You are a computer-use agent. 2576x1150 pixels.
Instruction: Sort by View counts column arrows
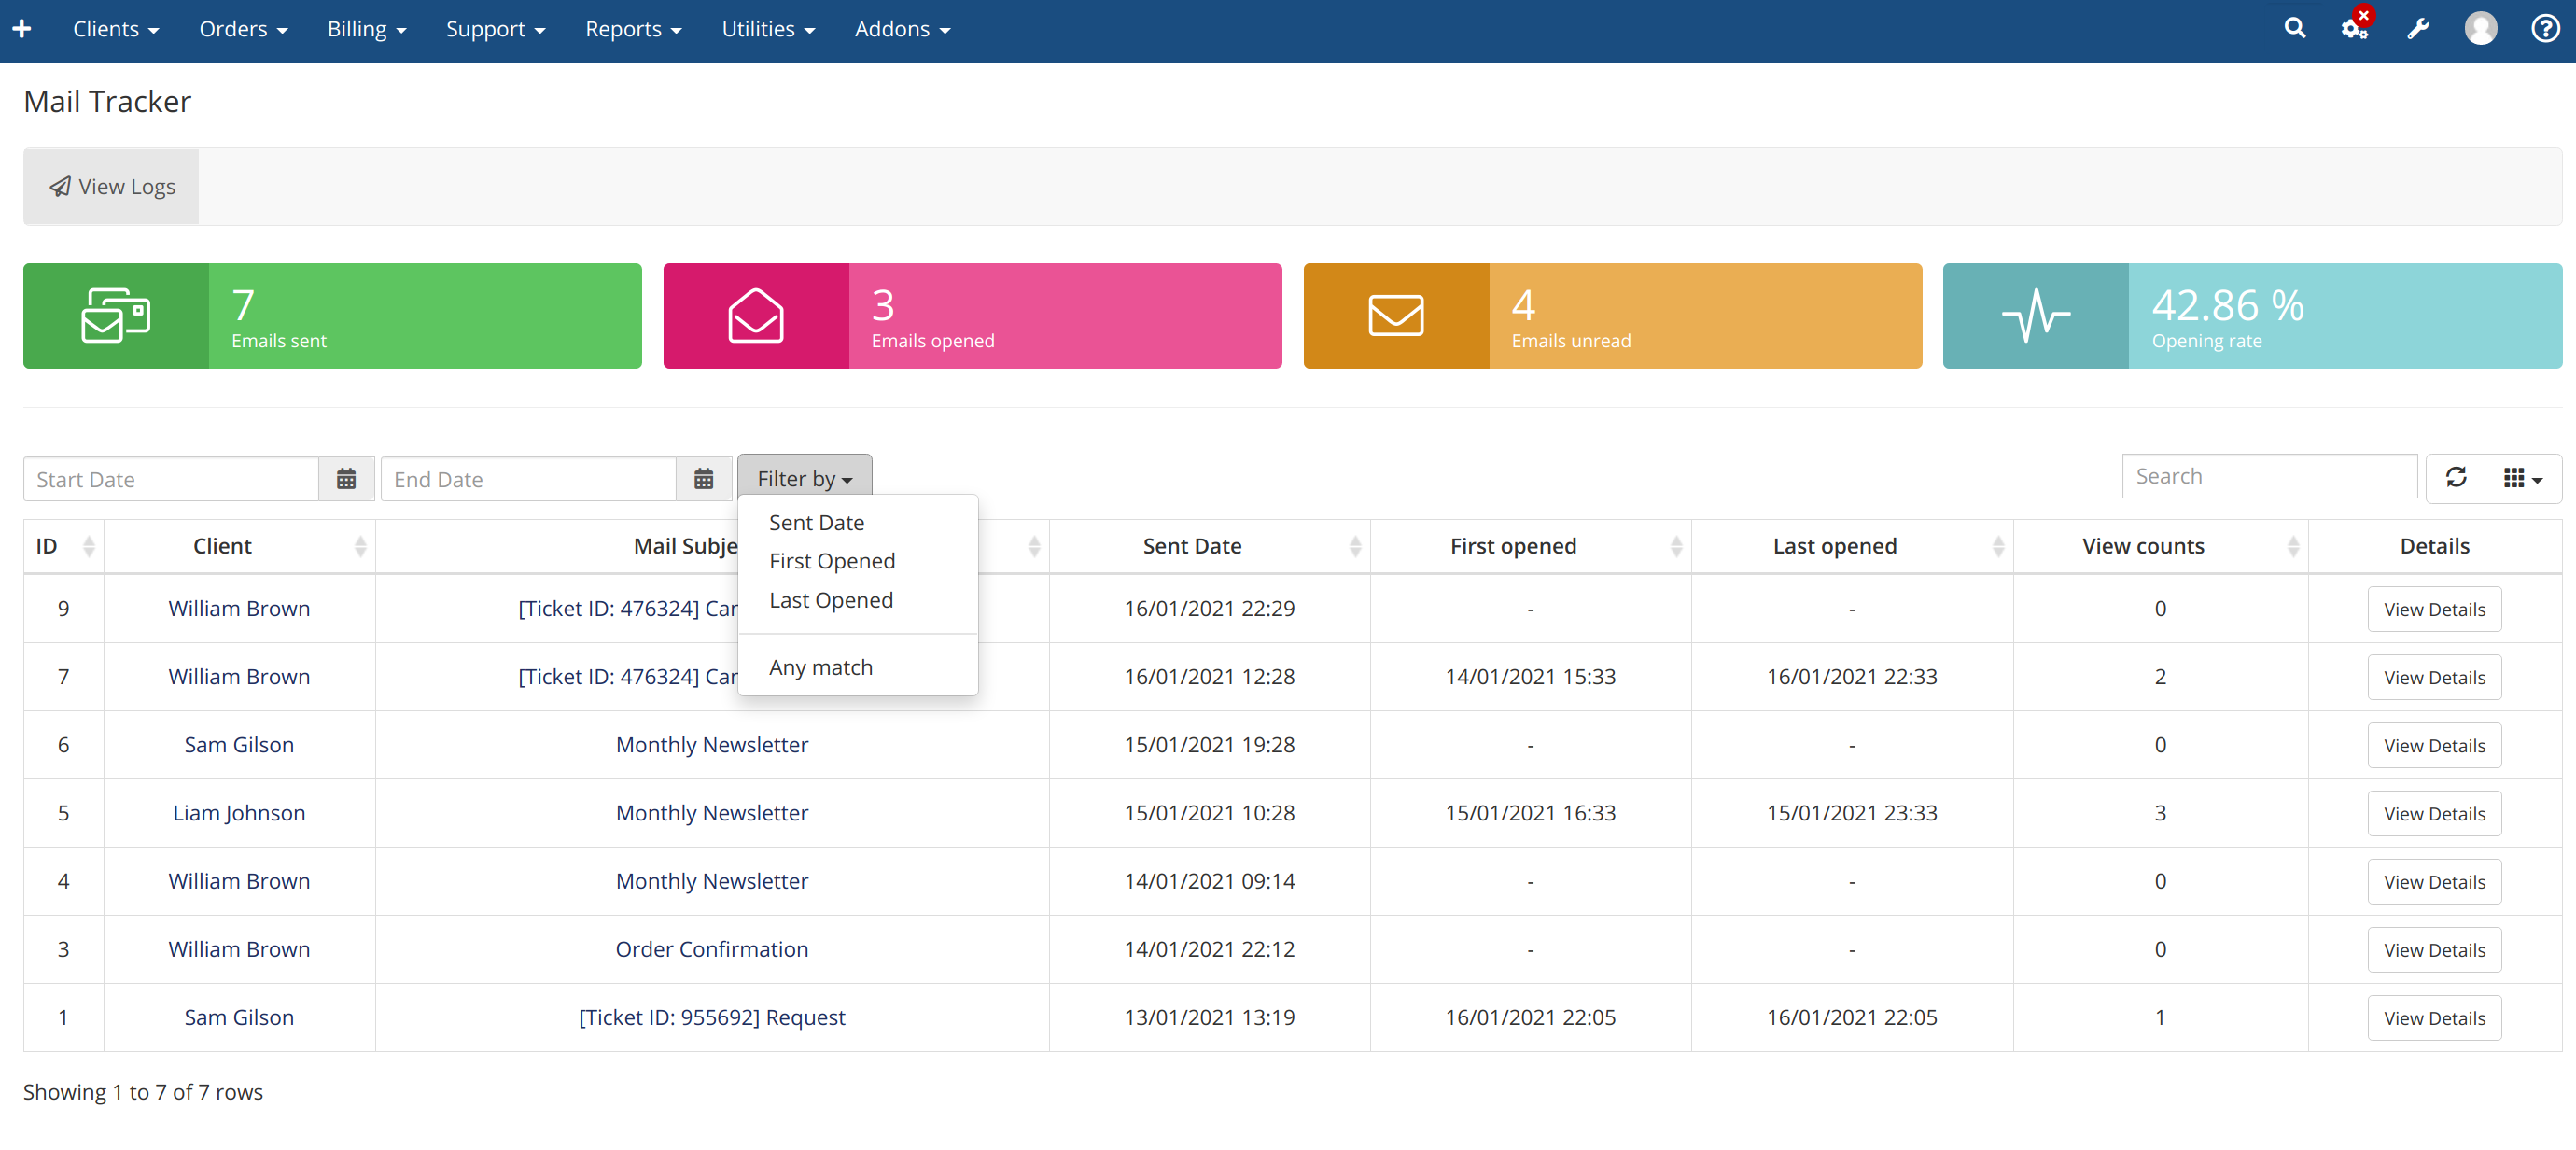click(x=2293, y=546)
